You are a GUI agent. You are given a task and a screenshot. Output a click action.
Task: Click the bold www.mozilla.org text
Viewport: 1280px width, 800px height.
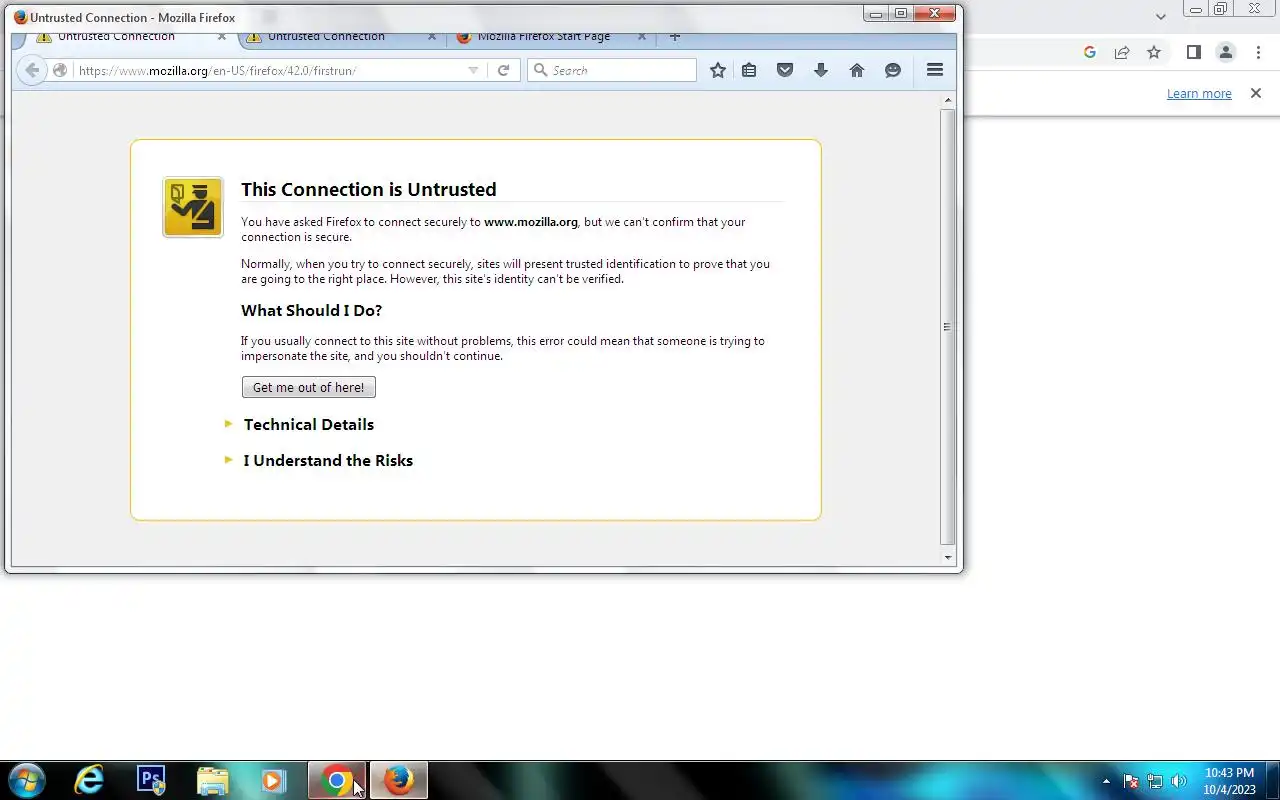click(x=531, y=222)
